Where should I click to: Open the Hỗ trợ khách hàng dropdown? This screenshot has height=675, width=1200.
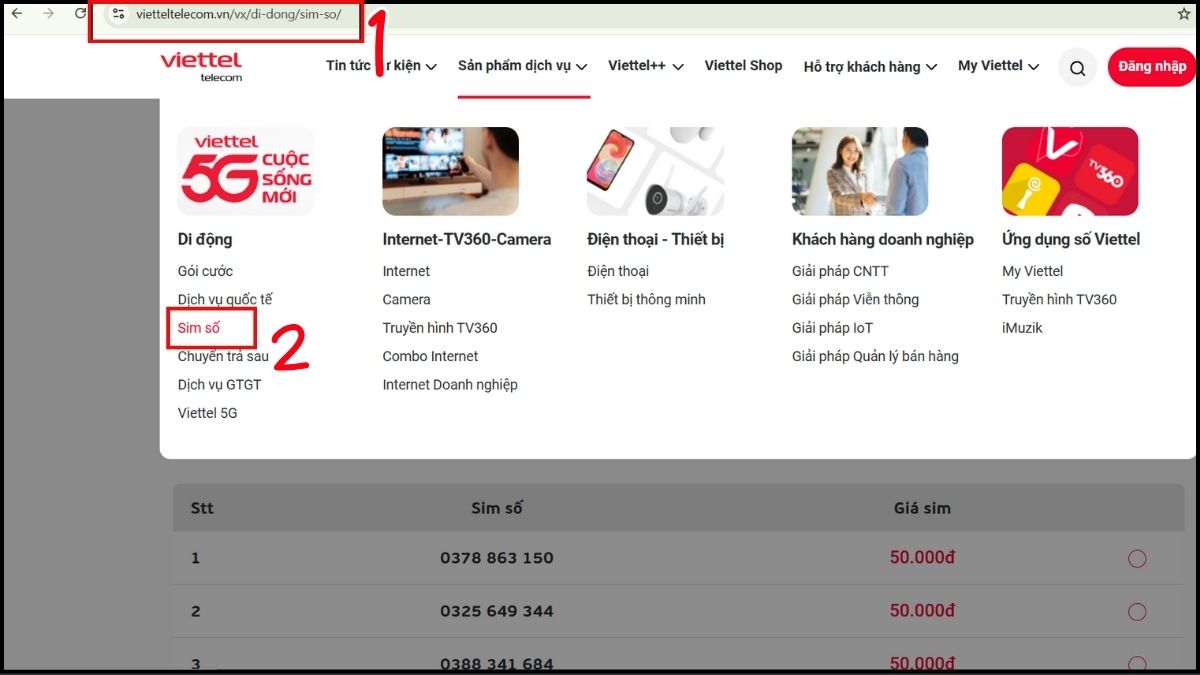click(x=868, y=67)
